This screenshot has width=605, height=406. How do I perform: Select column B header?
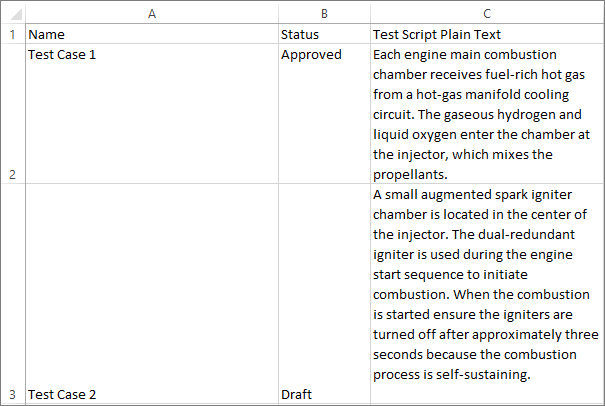324,13
